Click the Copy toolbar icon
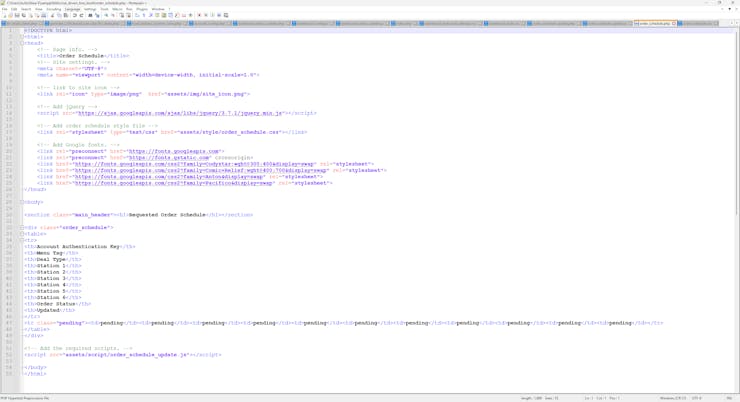The width and height of the screenshot is (740, 402). click(59, 15)
